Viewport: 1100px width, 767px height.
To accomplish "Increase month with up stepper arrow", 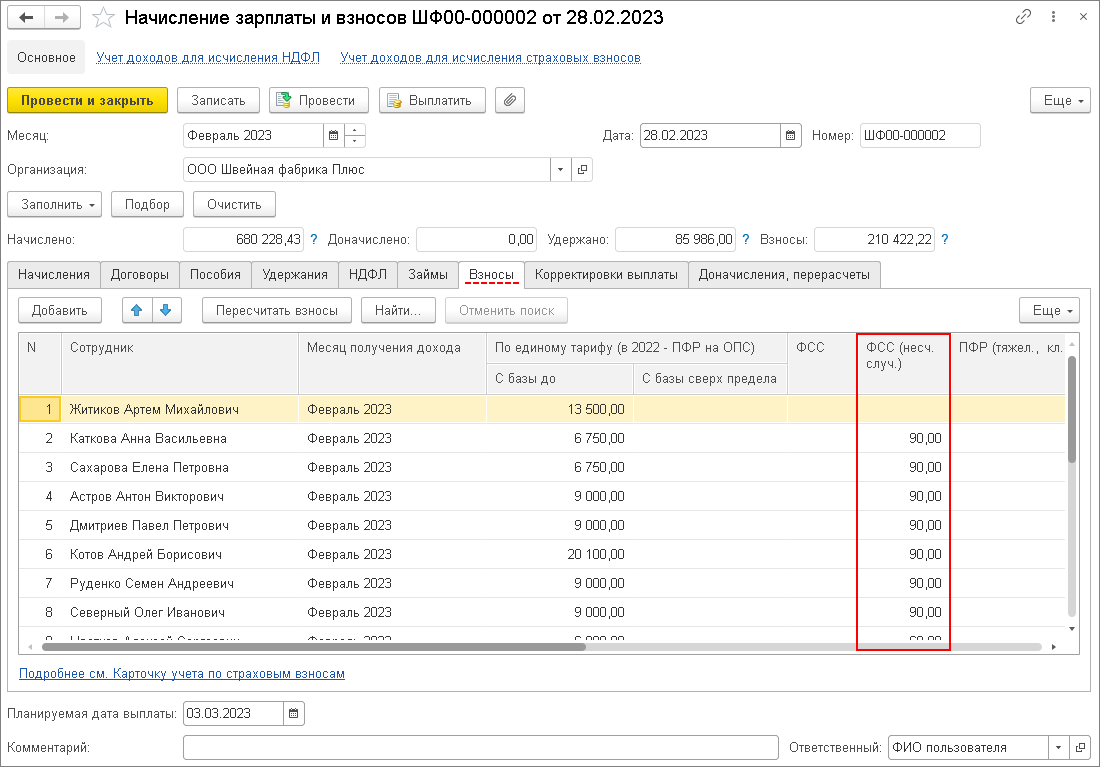I will tap(355, 130).
